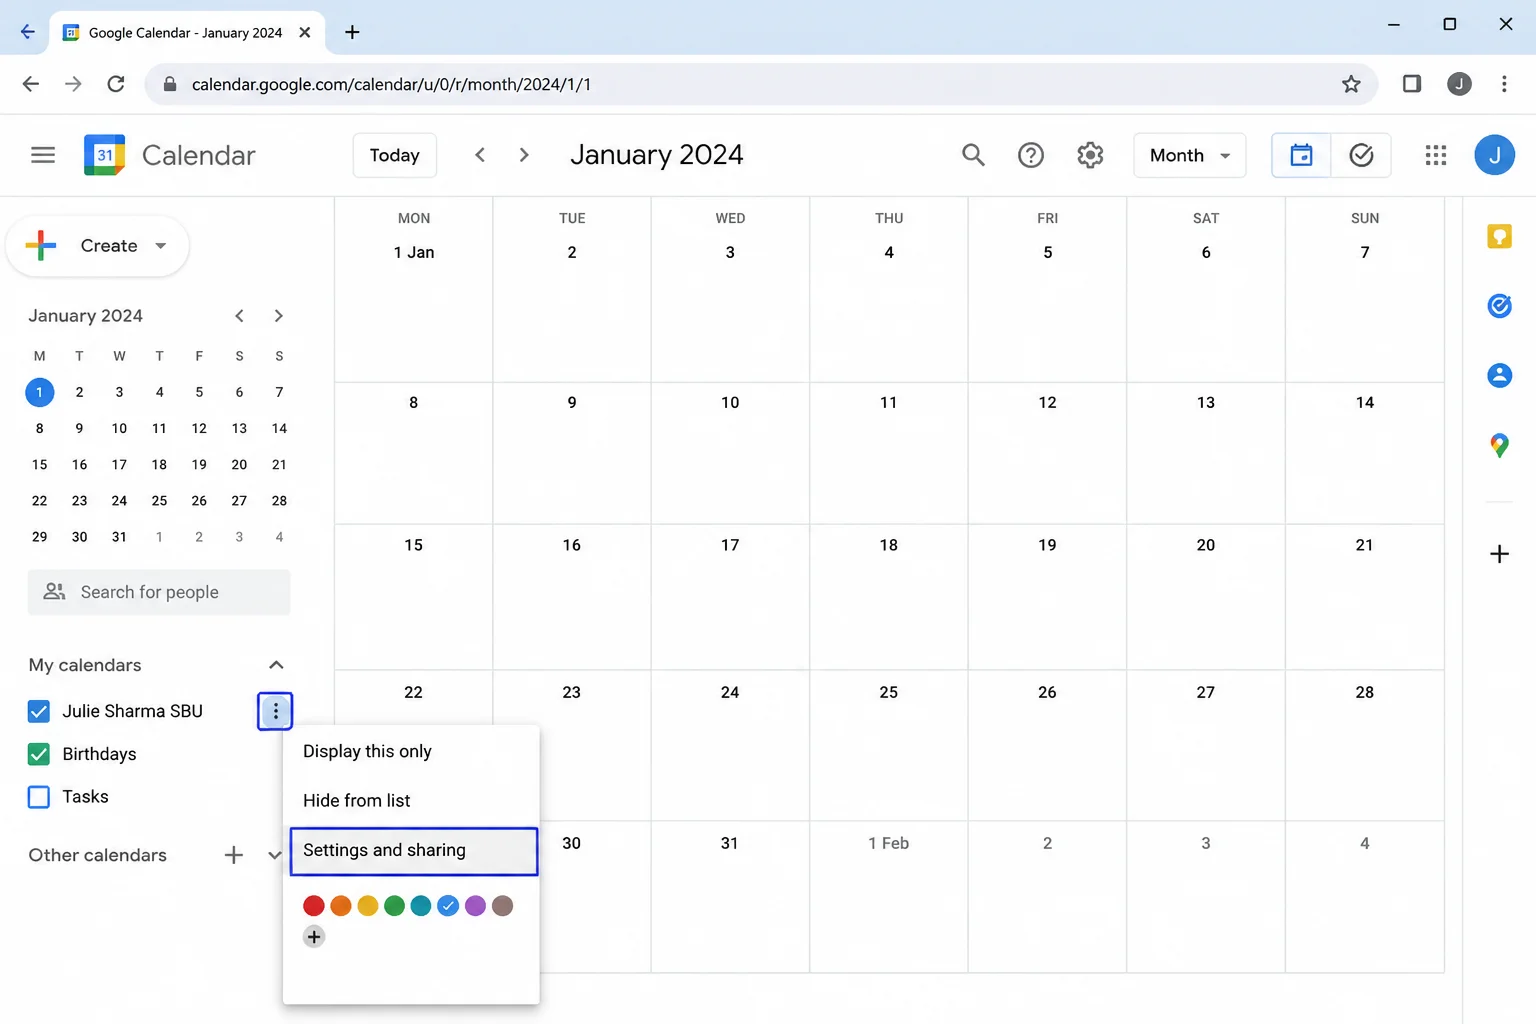
Task: Select Hide from list
Action: pos(411,800)
